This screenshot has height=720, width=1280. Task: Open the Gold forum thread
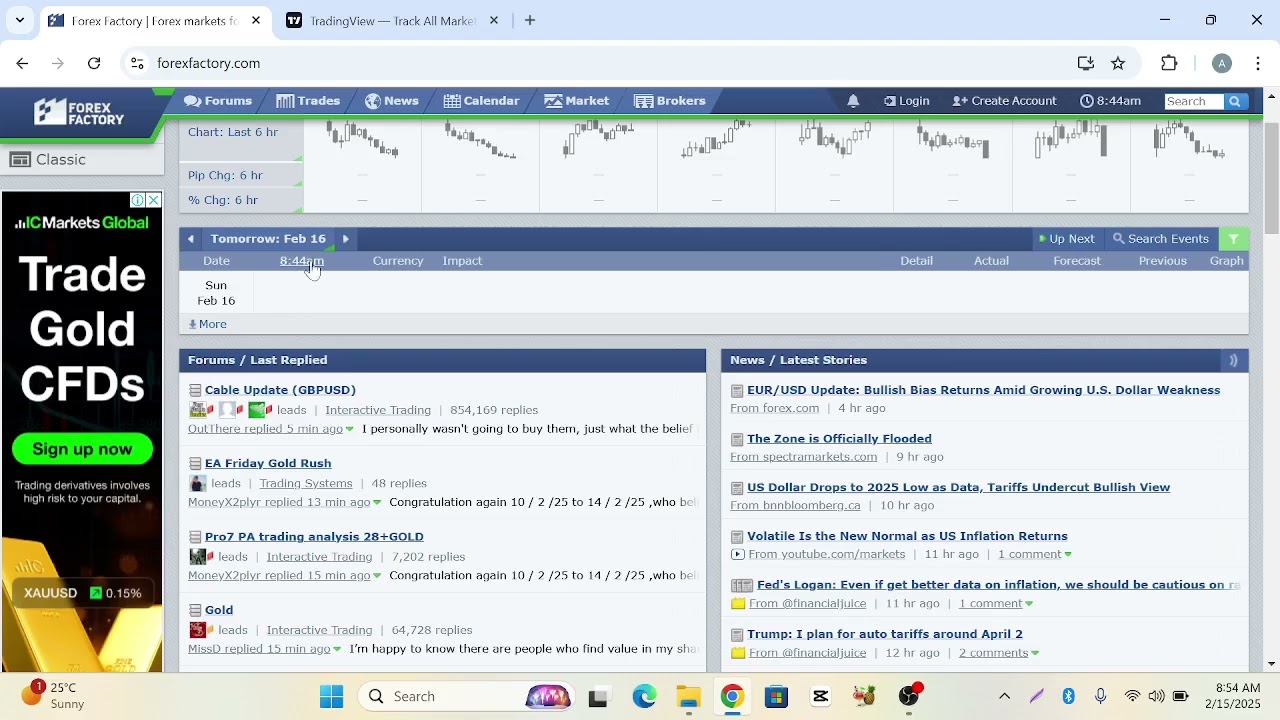click(219, 610)
